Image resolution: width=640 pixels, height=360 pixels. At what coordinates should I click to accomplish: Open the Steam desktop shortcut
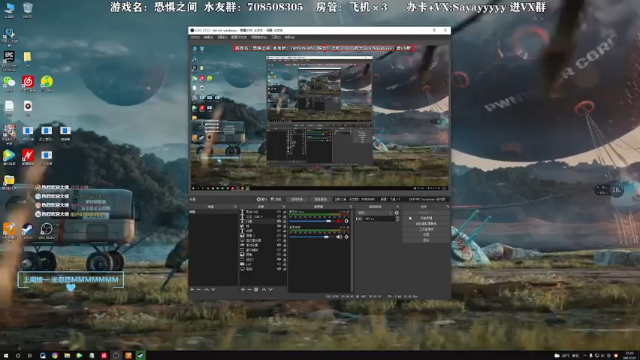coord(28,231)
